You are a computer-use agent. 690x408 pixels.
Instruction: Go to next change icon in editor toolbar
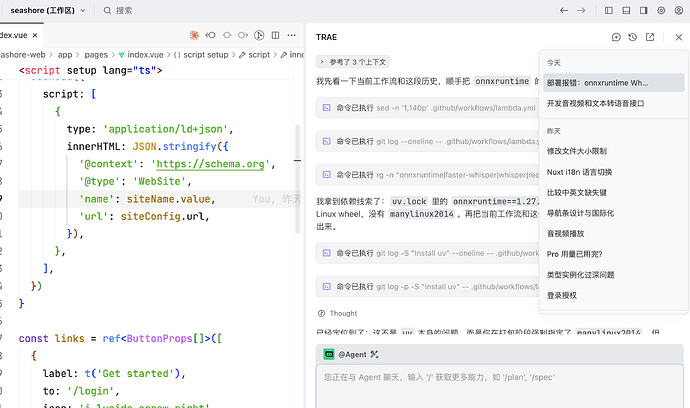pyautogui.click(x=242, y=35)
